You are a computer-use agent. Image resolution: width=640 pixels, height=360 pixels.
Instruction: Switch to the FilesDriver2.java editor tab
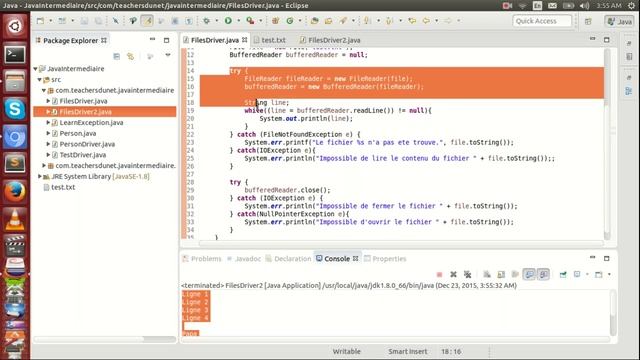coord(330,40)
